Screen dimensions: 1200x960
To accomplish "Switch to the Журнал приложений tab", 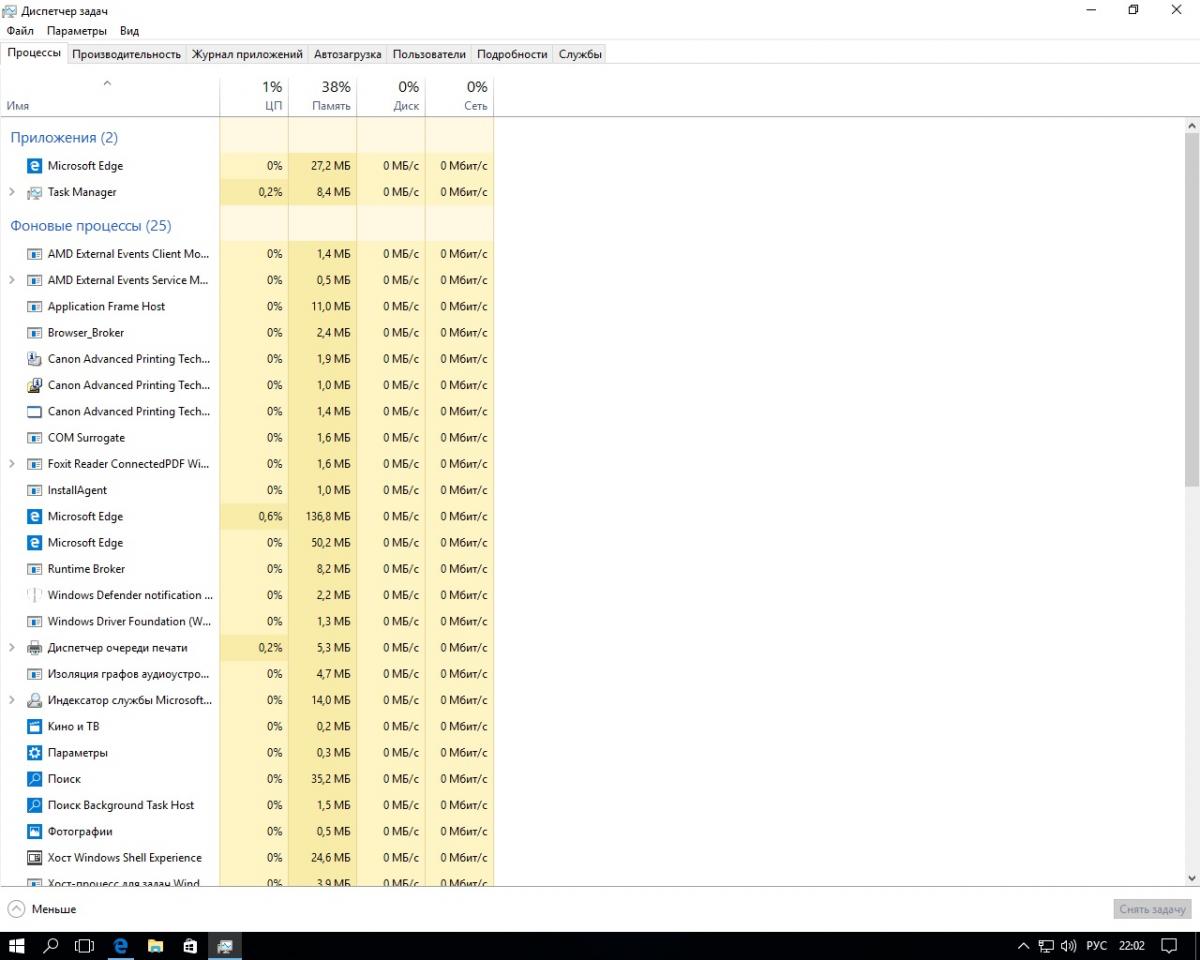I will click(247, 54).
